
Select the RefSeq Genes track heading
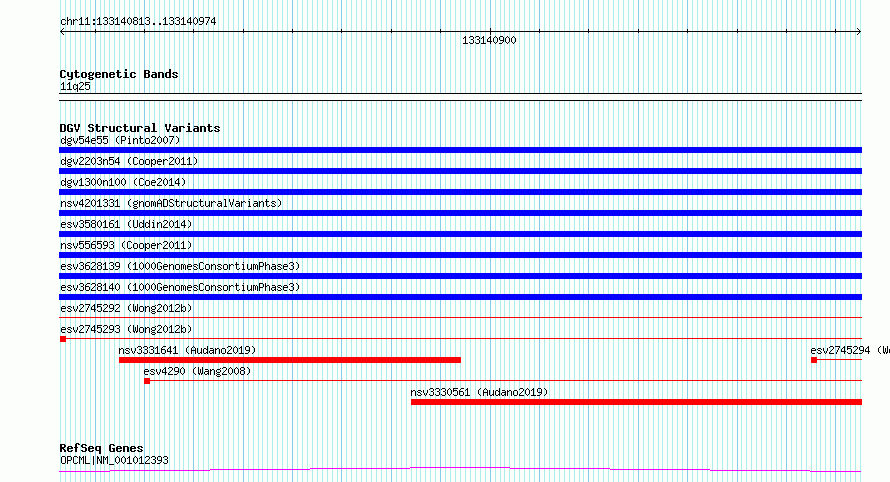tap(101, 448)
